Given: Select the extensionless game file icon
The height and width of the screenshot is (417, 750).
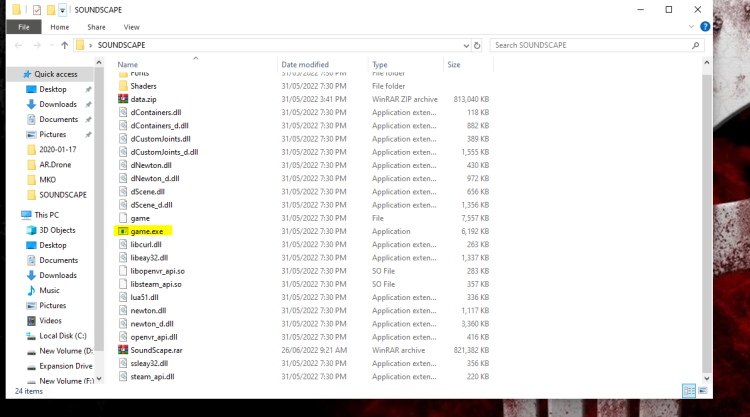Looking at the screenshot, I should click(123, 218).
